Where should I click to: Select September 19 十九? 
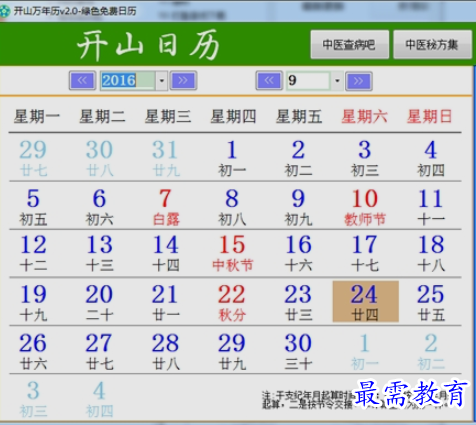coord(33,302)
